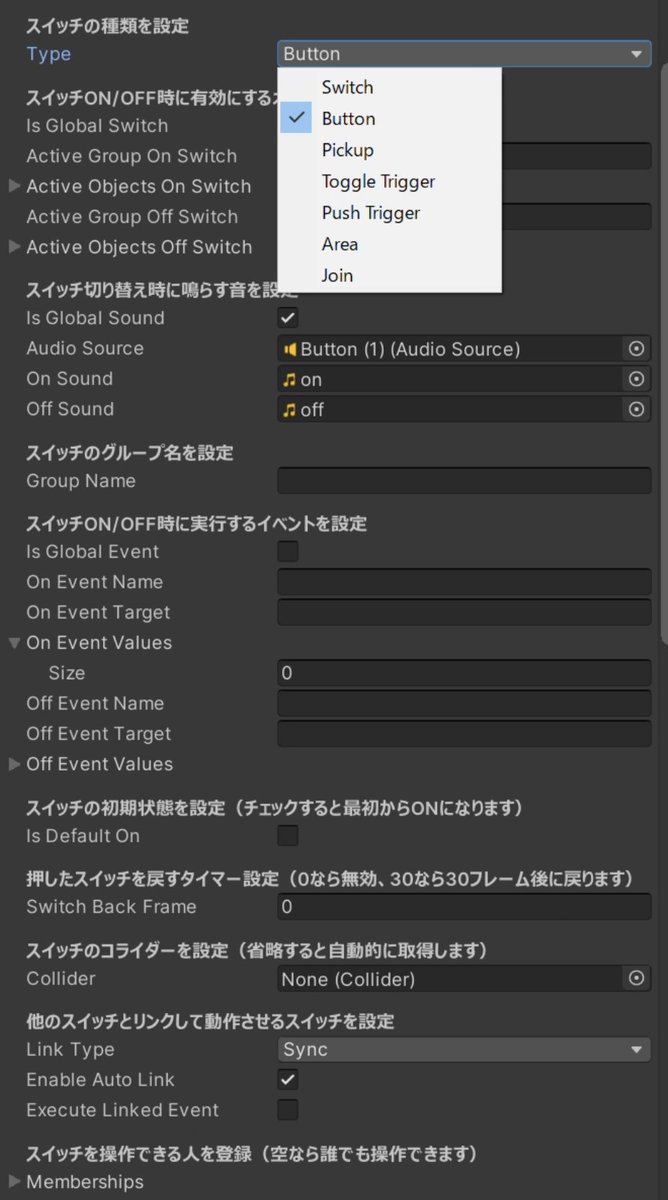Click the music note icon beside 'on'
Viewport: 668px width, 1200px height.
(x=290, y=380)
